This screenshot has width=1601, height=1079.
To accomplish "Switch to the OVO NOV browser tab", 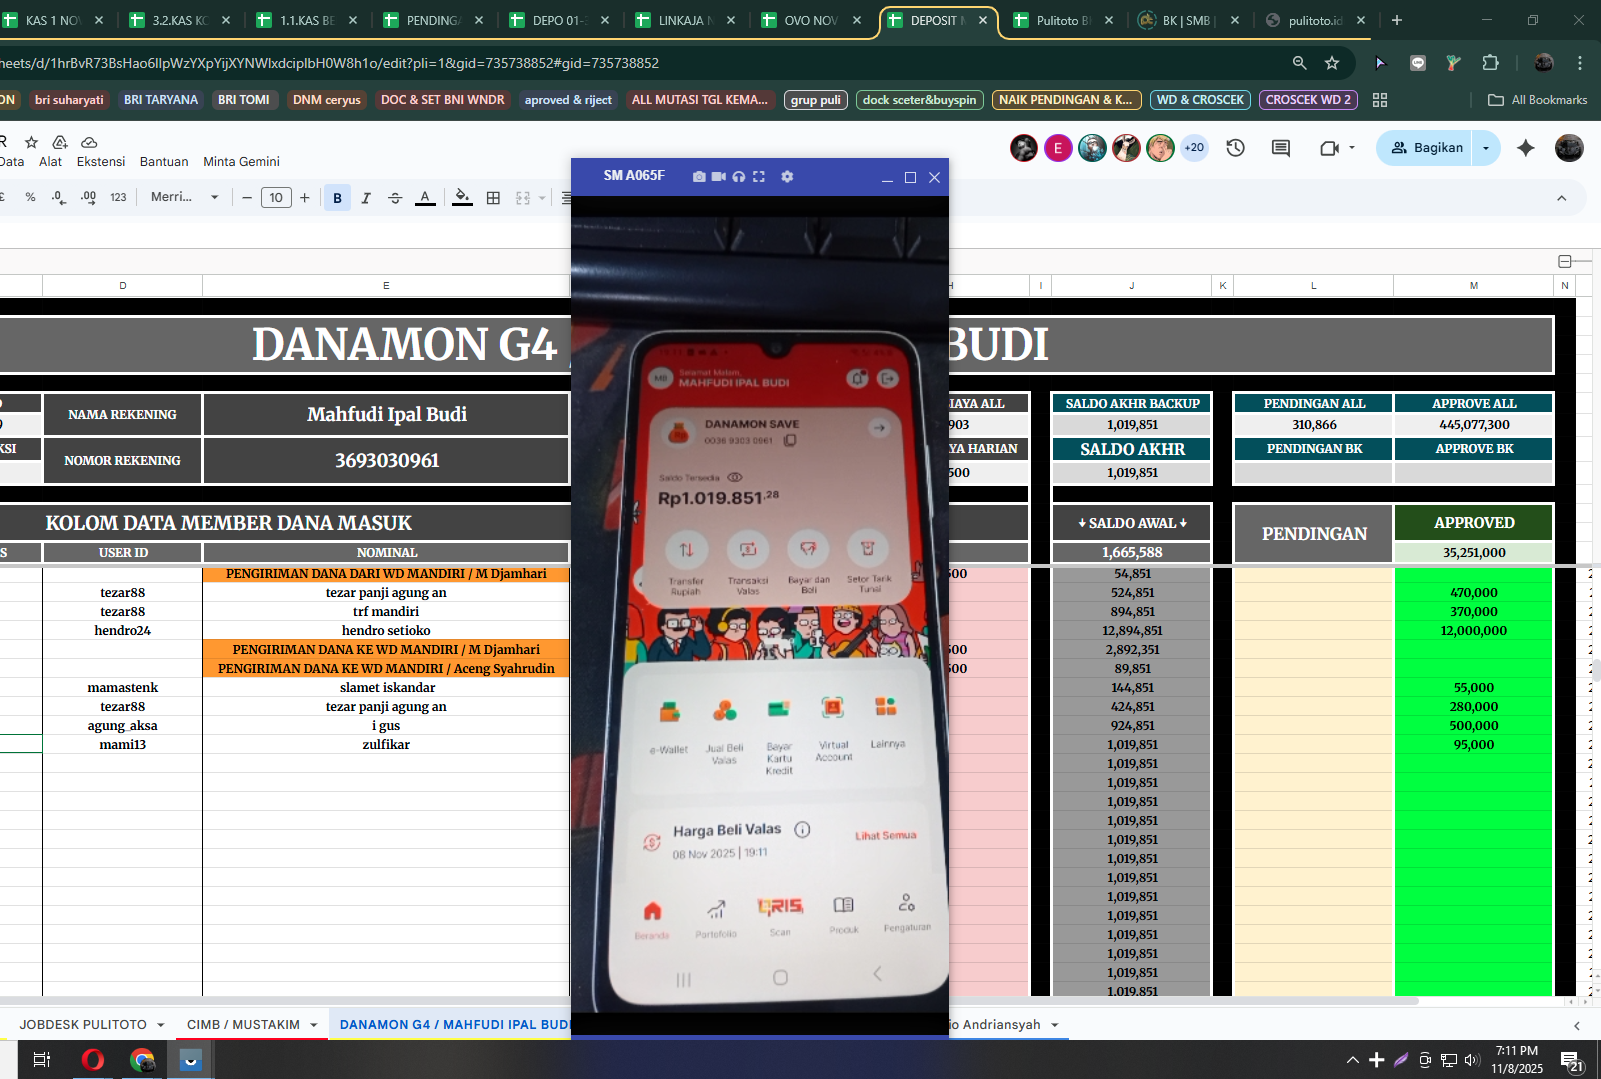I will point(810,20).
